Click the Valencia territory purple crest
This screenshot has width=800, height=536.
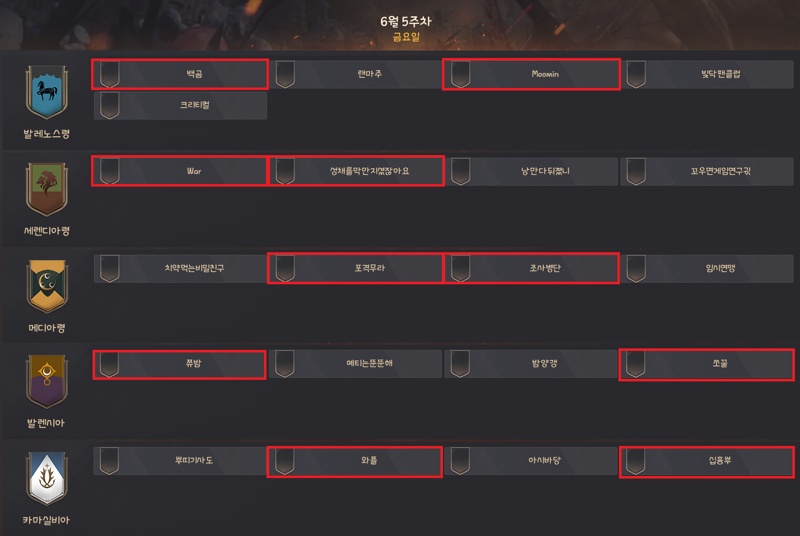pos(46,381)
